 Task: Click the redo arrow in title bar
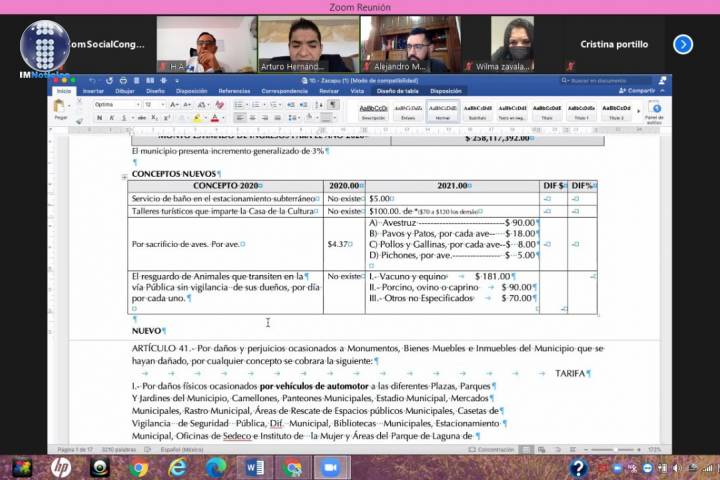pos(109,81)
